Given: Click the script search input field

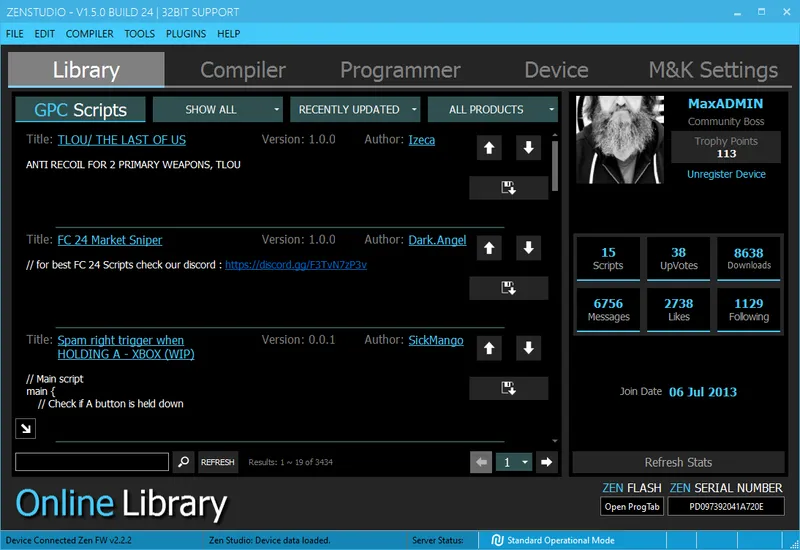Looking at the screenshot, I should [92, 462].
